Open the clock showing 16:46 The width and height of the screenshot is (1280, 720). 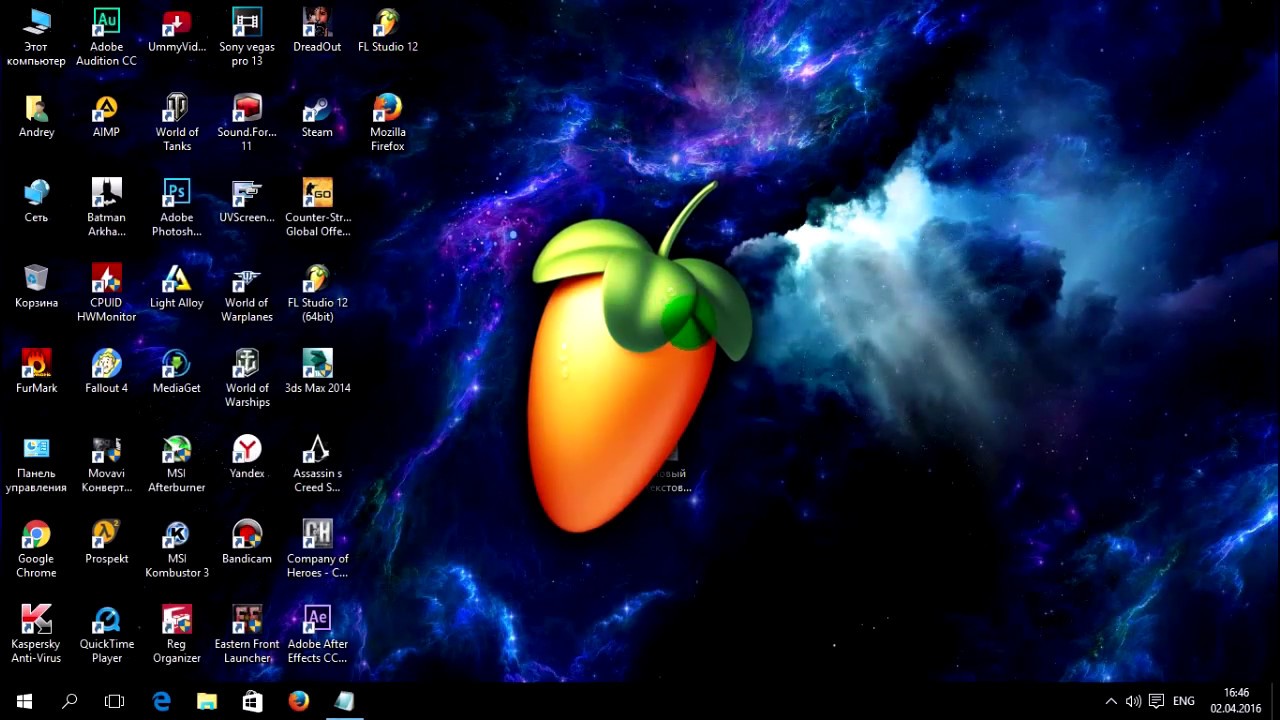tap(1236, 701)
